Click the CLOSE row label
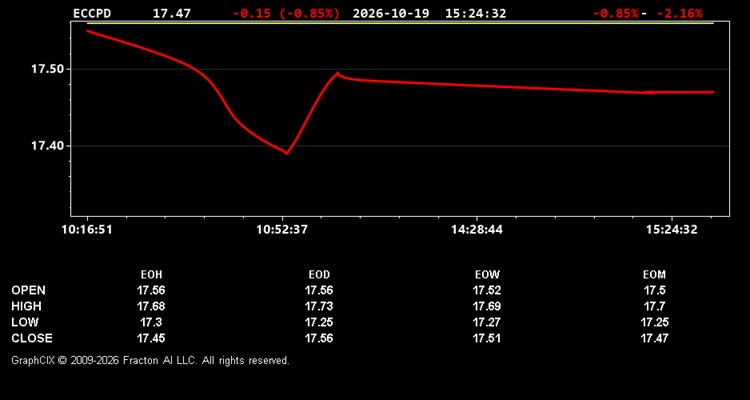Image resolution: width=750 pixels, height=400 pixels. [x=32, y=338]
